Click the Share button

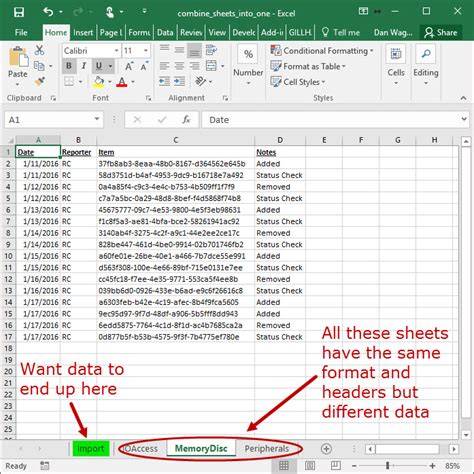[x=441, y=33]
